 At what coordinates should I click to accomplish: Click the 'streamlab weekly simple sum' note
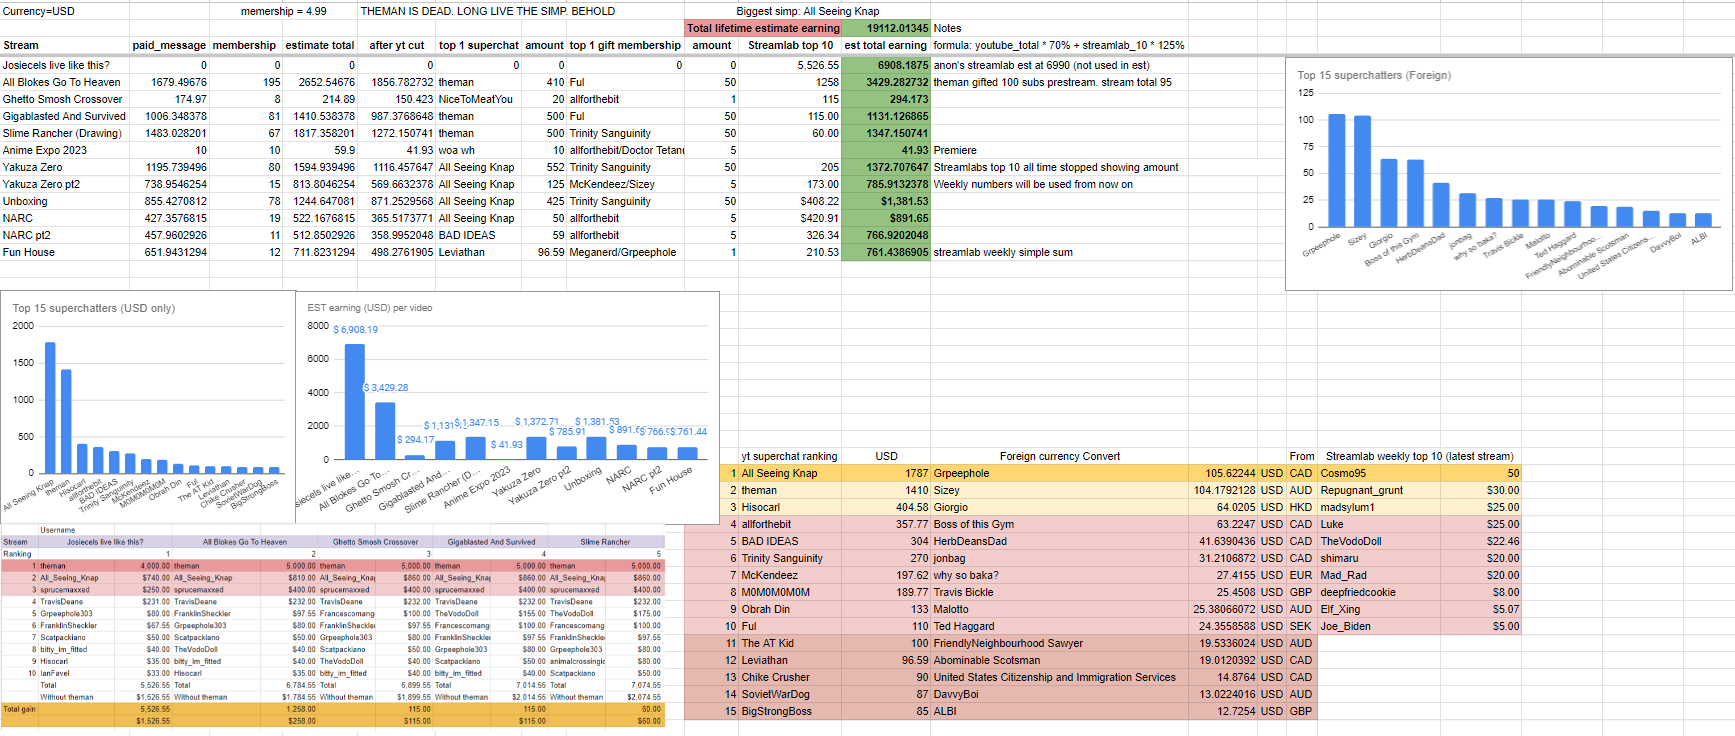tap(1003, 252)
